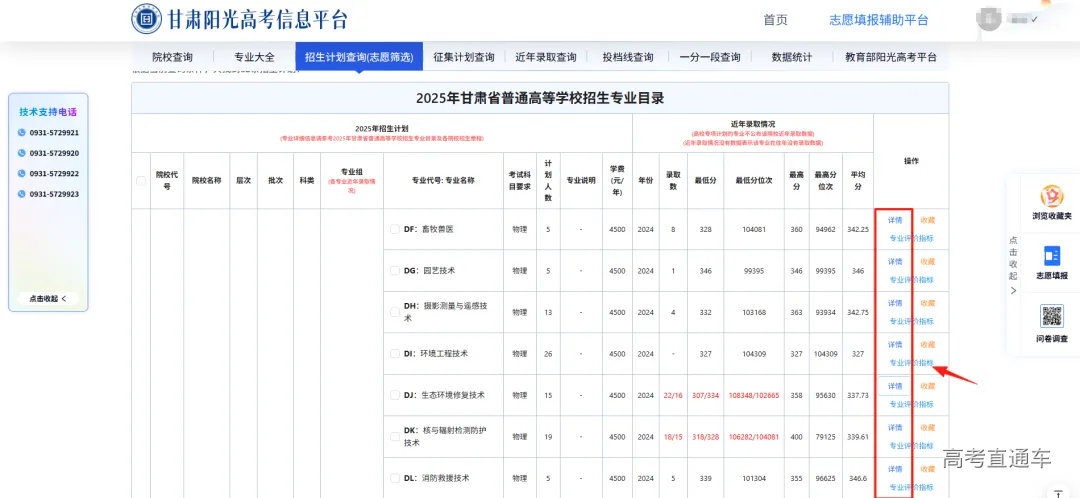Open 专业评价指标 for 园艺技术 row
This screenshot has height=498, width=1080.
tap(911, 280)
